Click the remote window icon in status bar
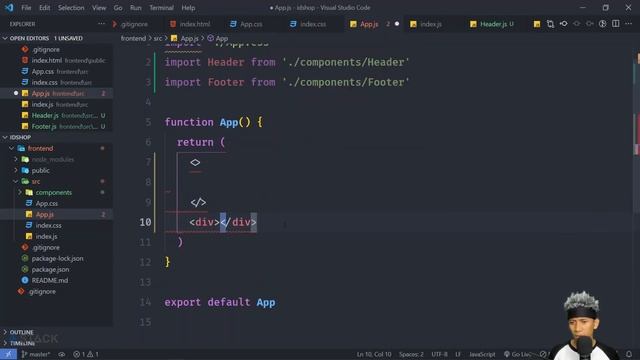Viewport: 640px width, 360px height. click(8, 354)
